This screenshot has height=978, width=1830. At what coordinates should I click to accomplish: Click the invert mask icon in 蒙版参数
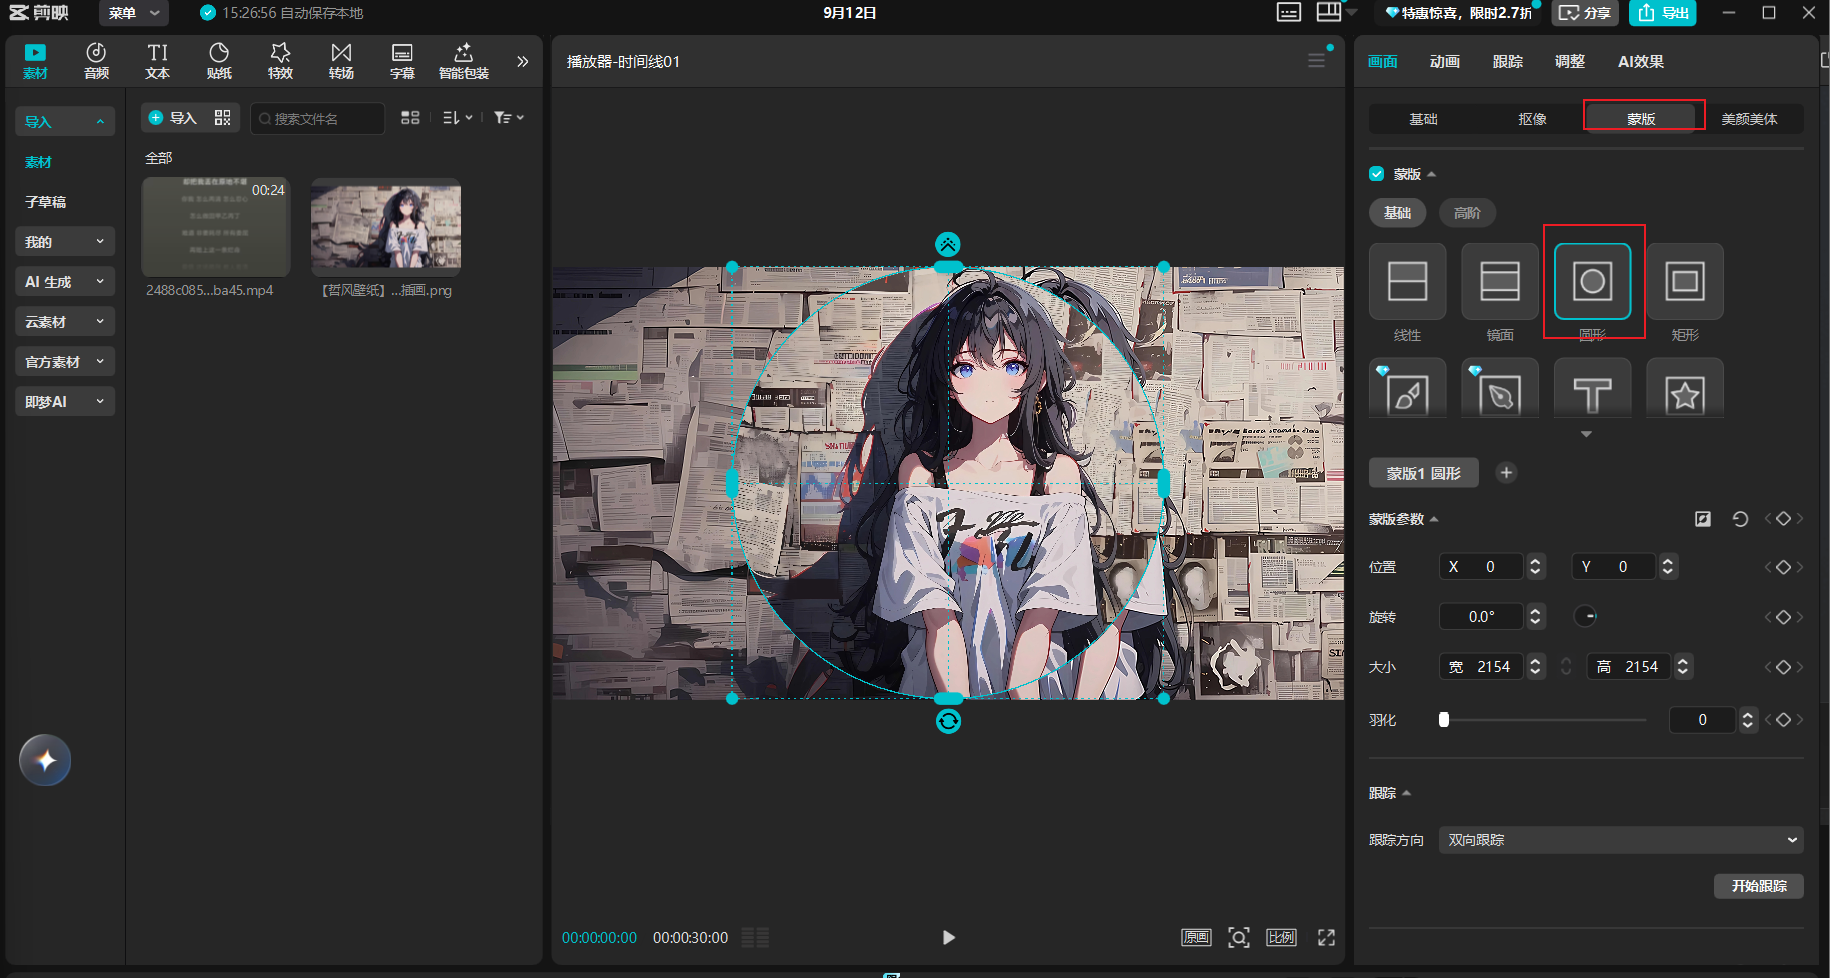click(1703, 519)
